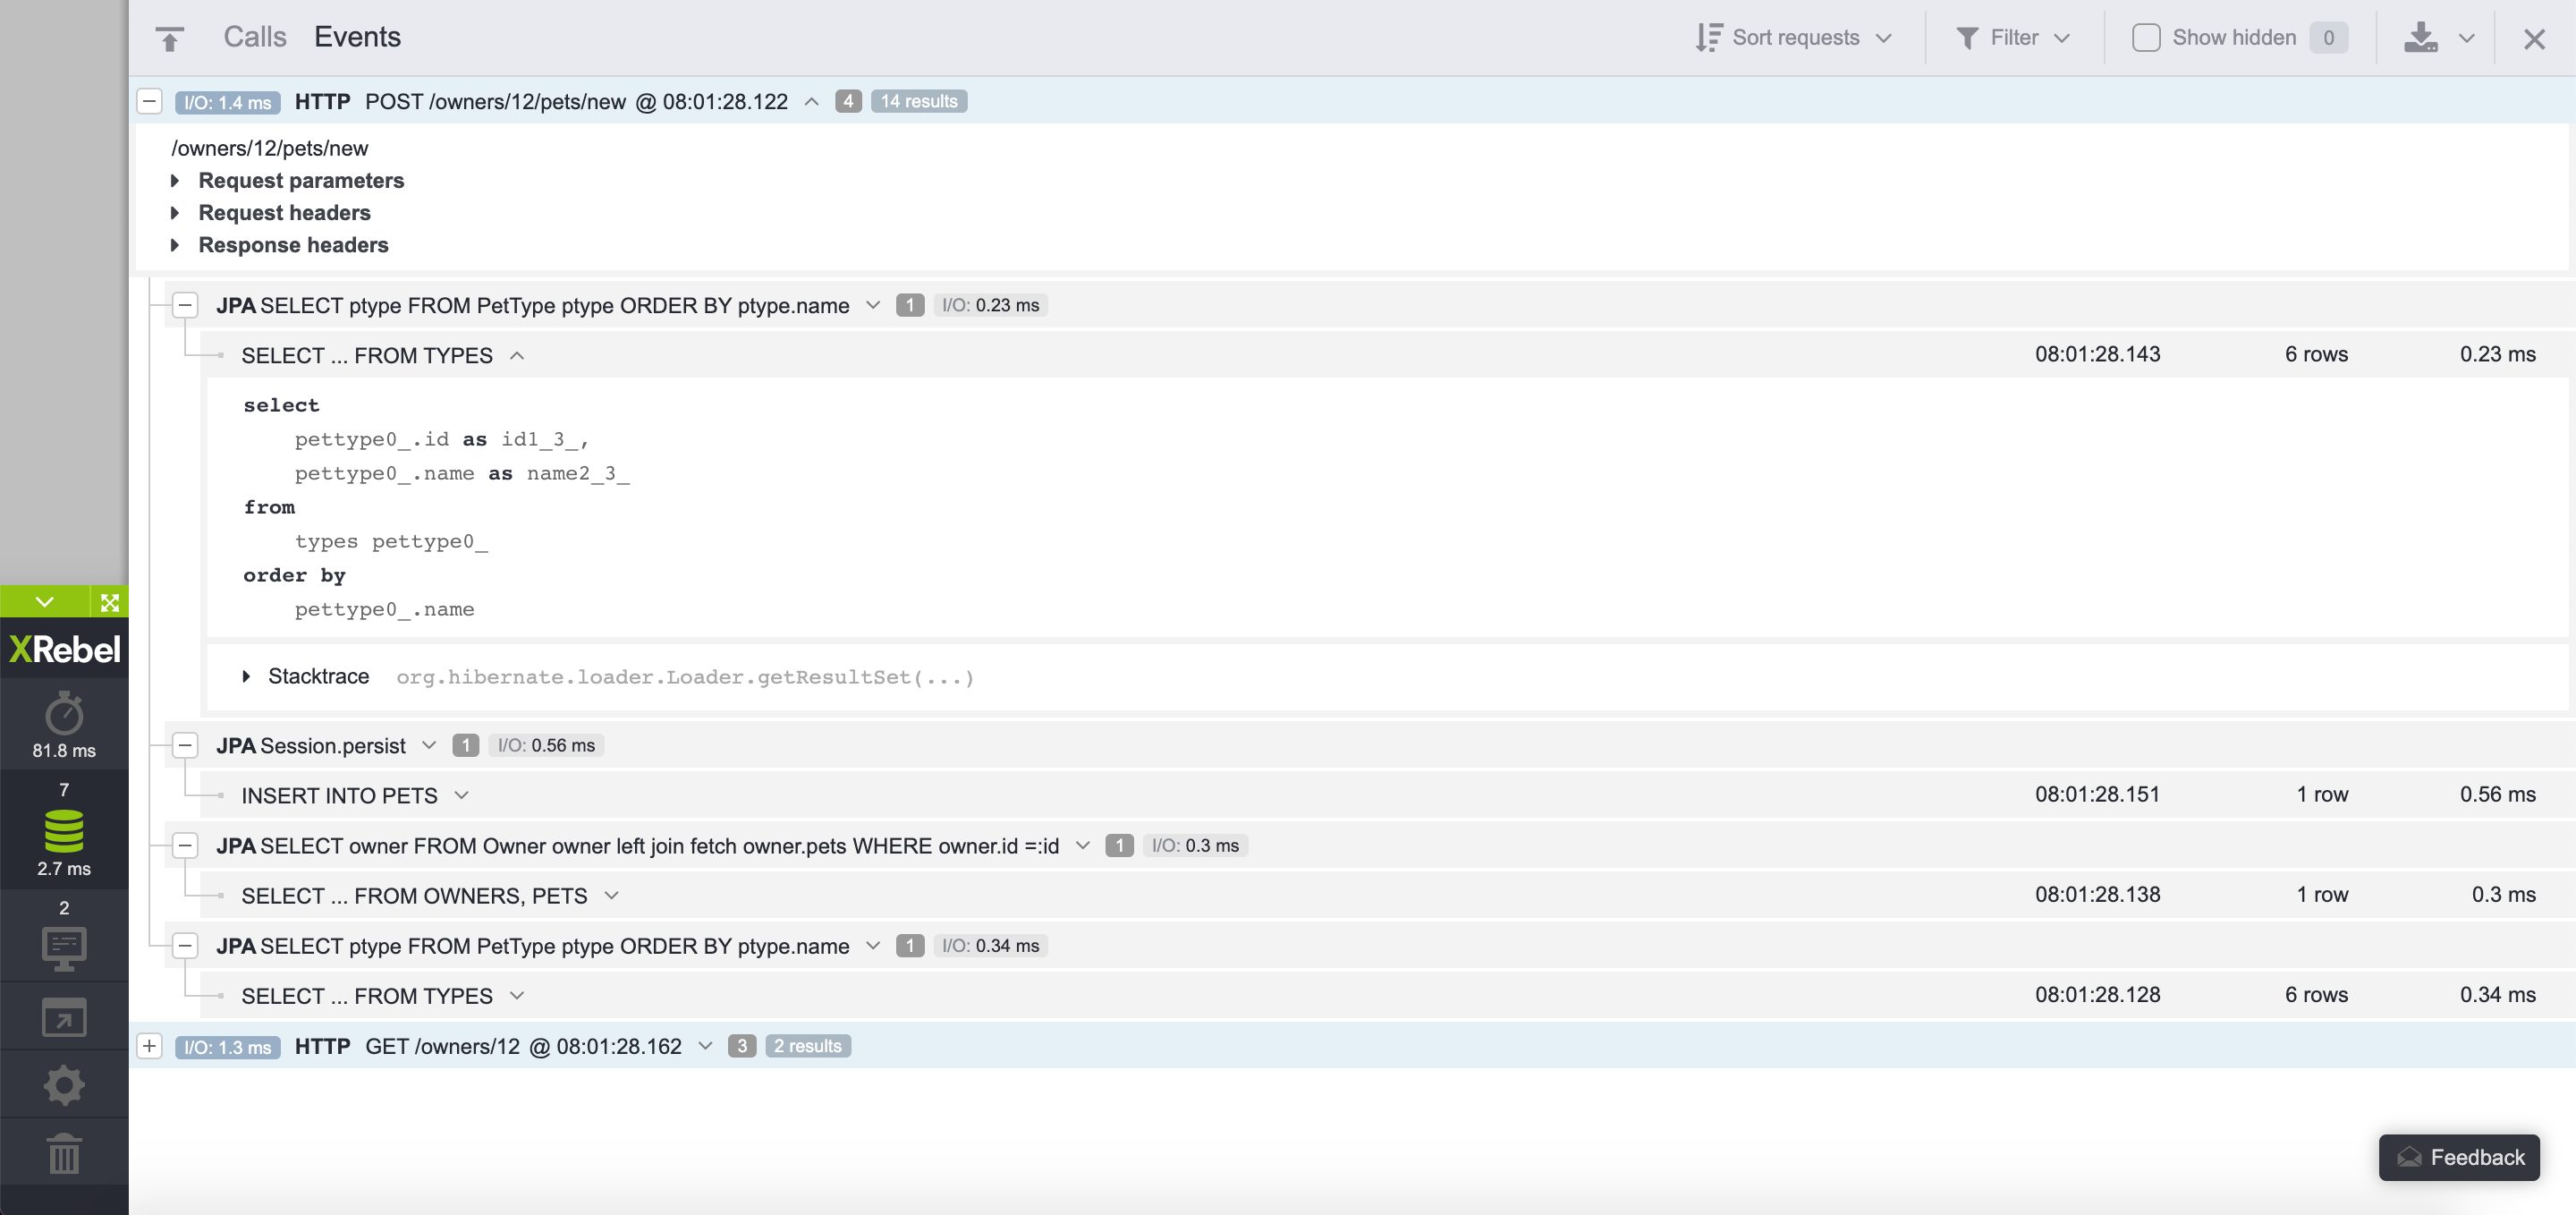Switch to the Events tab

coord(357,37)
